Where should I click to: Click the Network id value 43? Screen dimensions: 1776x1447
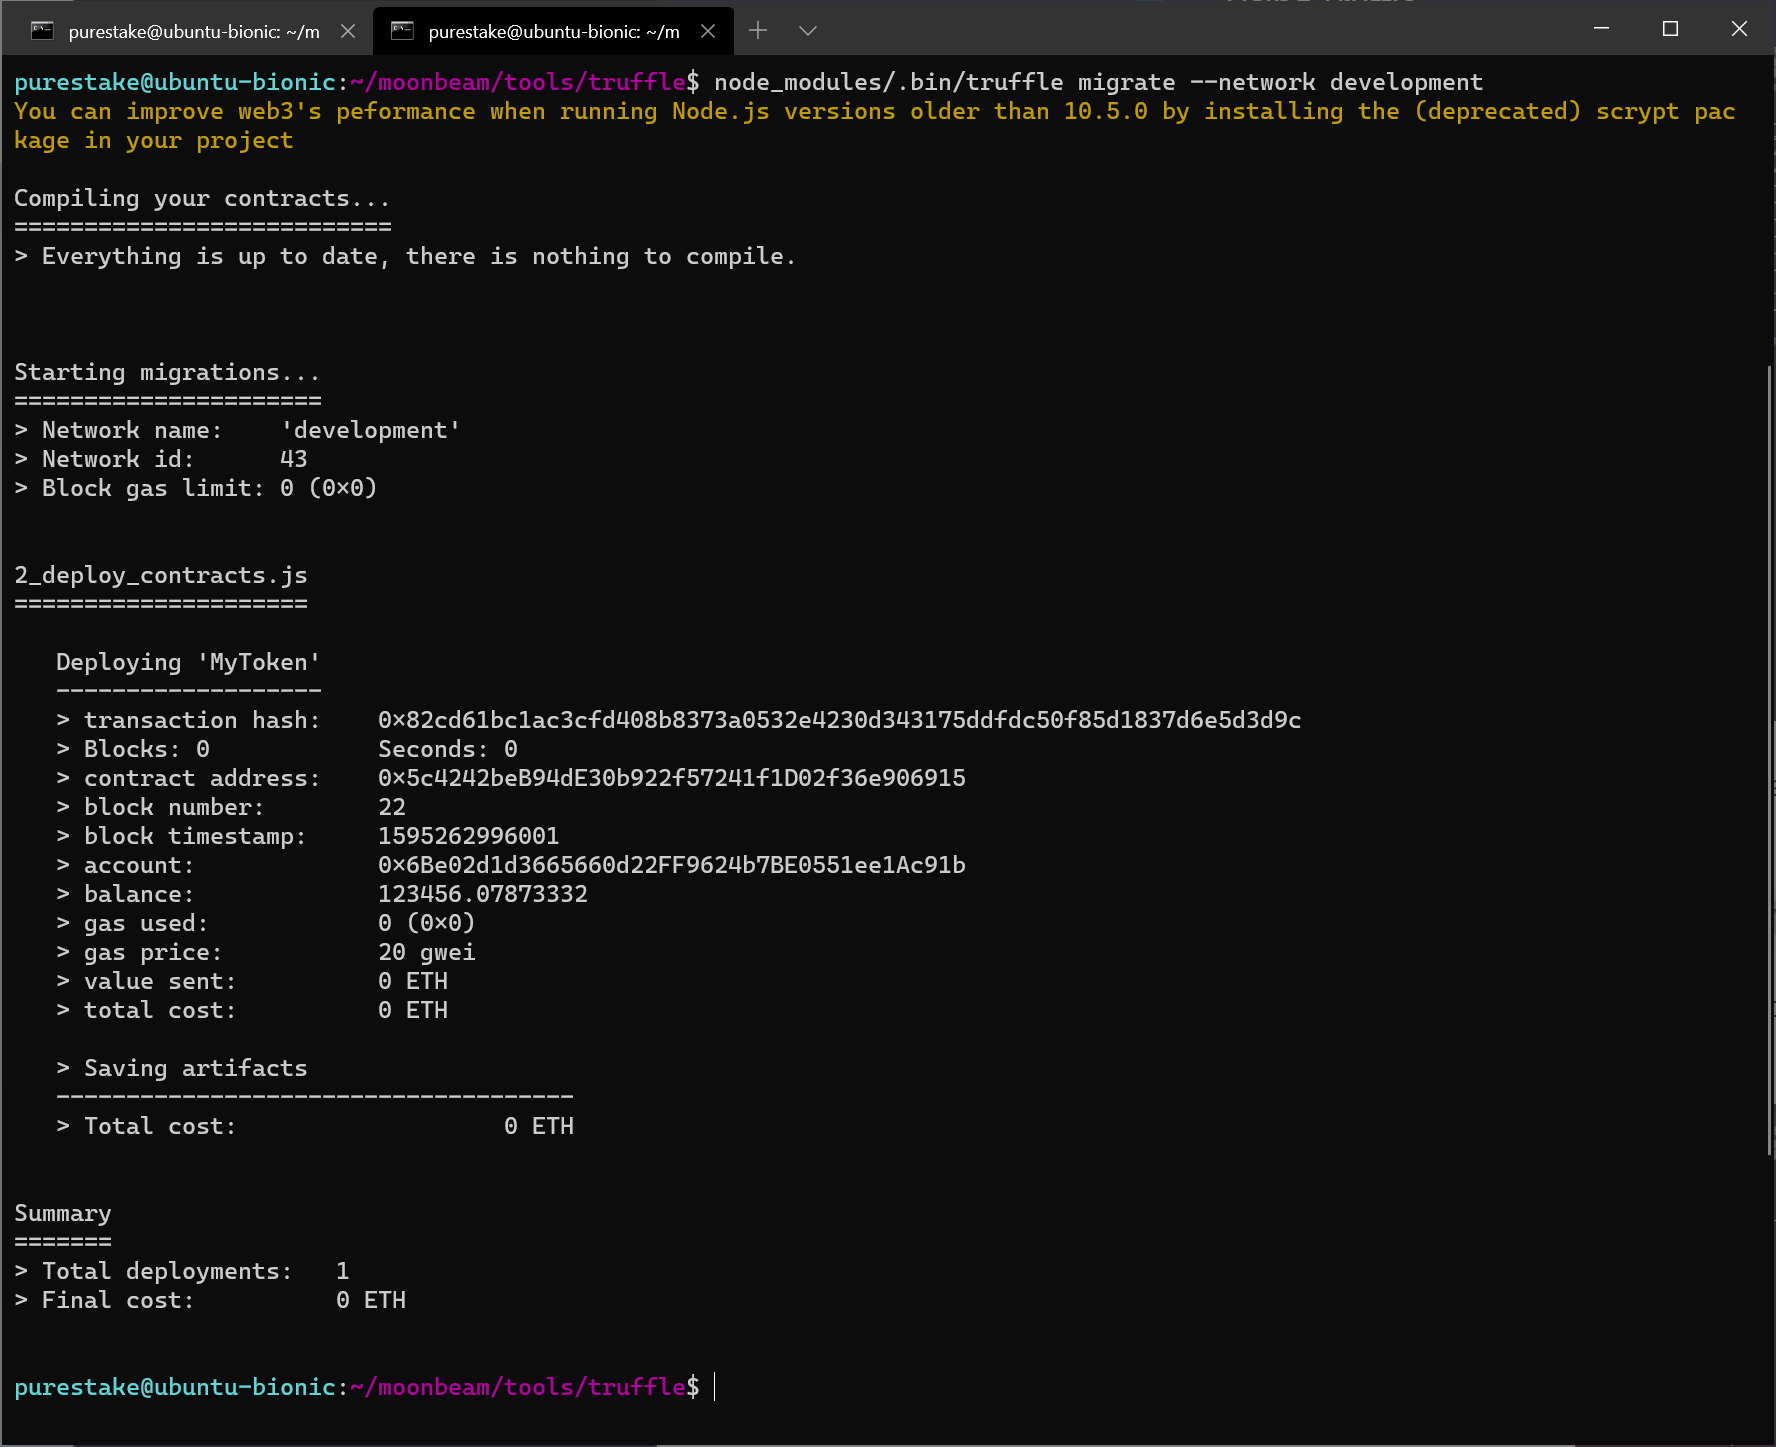coord(294,458)
